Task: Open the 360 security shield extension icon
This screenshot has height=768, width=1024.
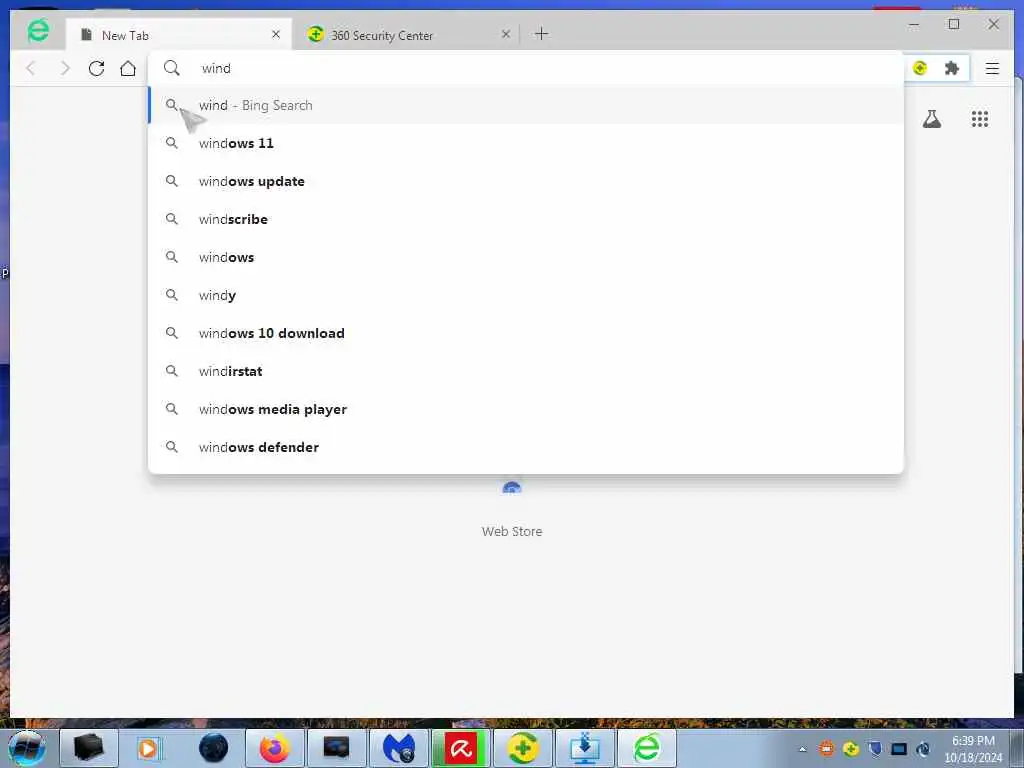Action: (x=920, y=68)
